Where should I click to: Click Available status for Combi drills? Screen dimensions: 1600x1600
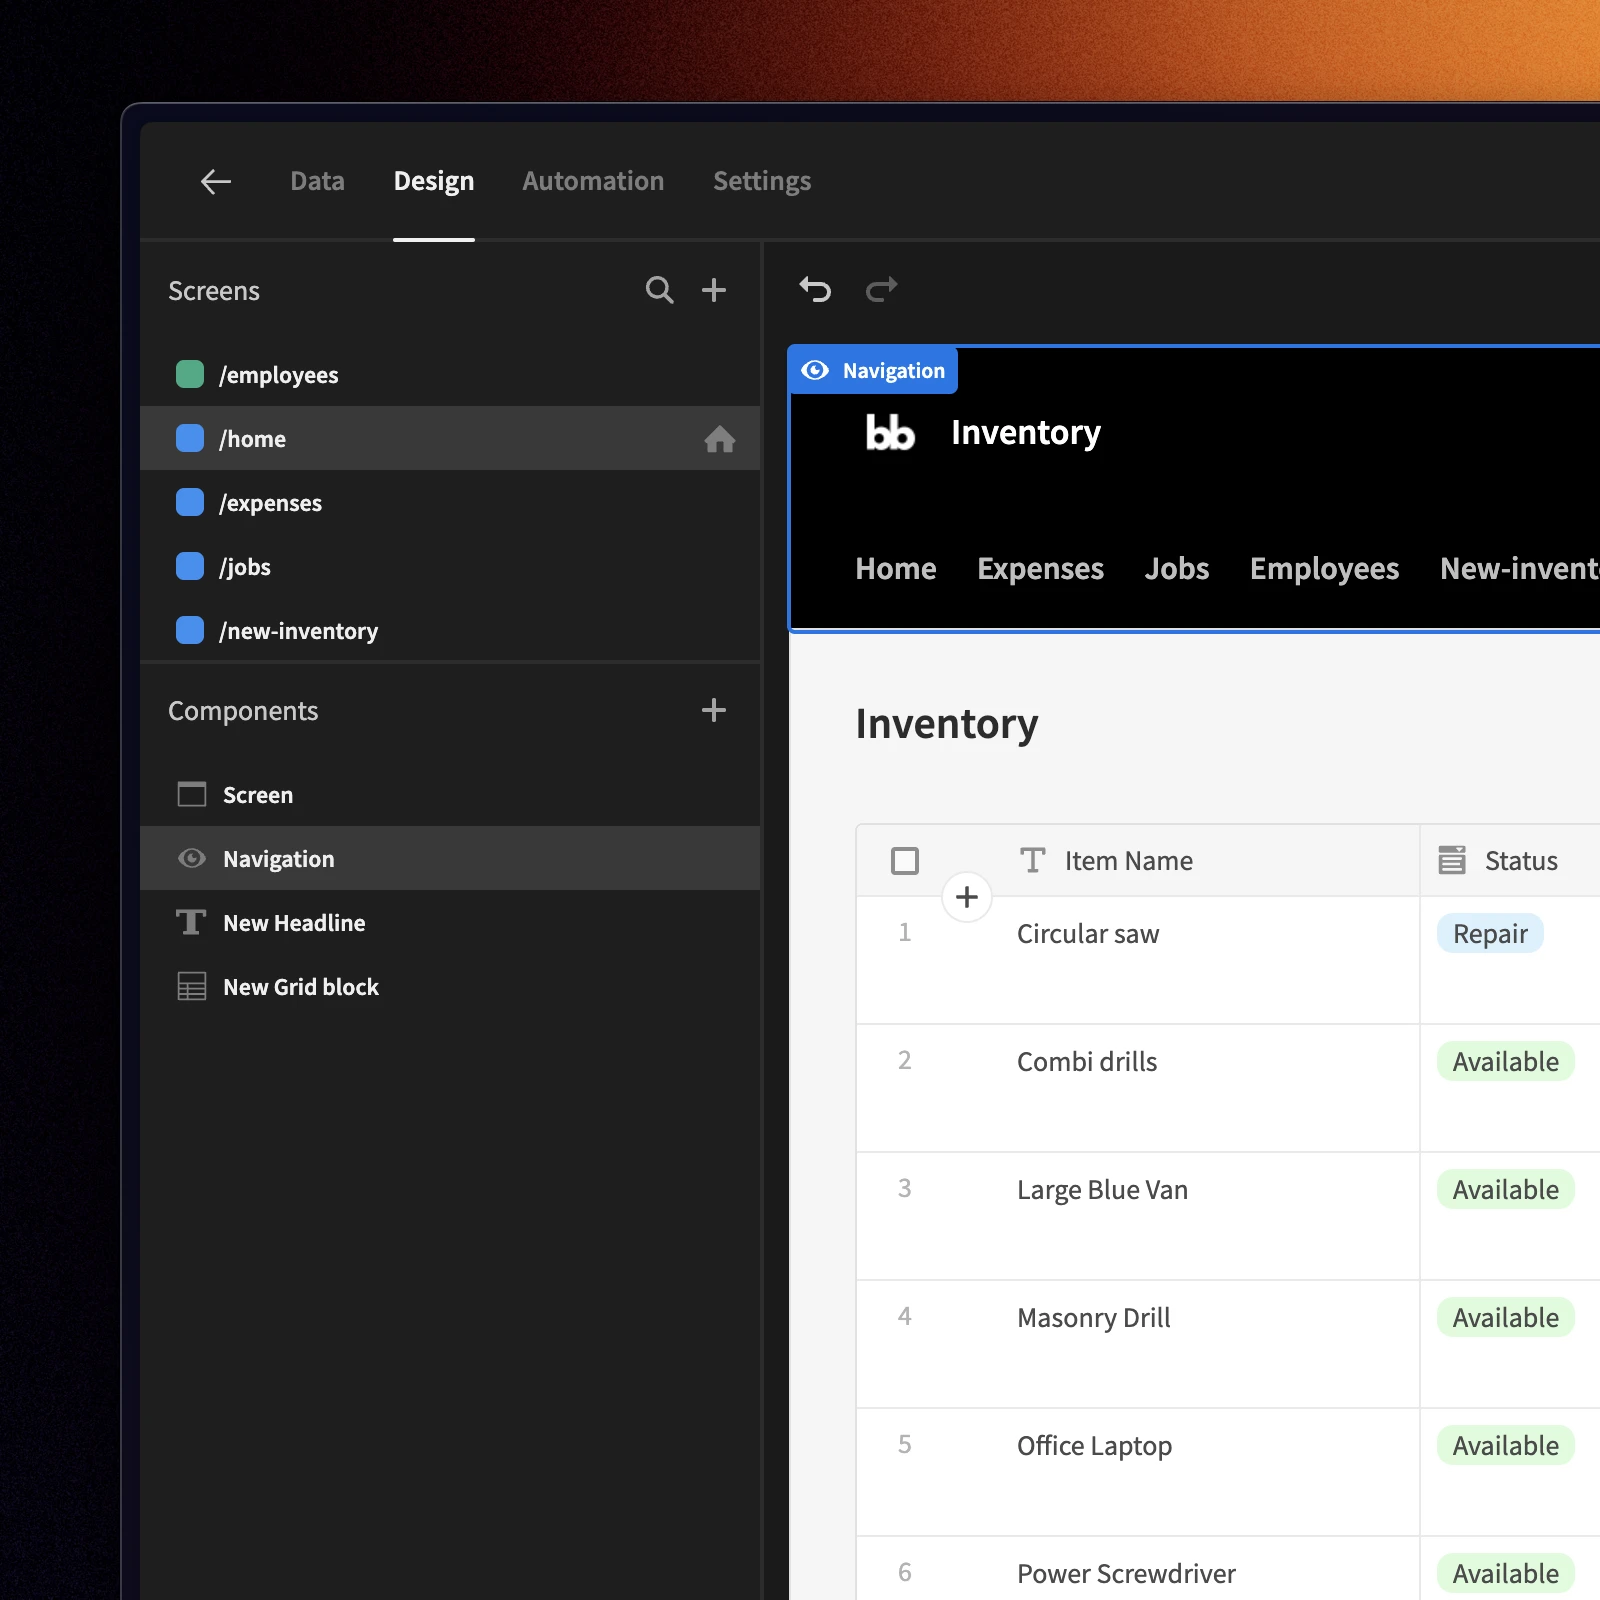(x=1506, y=1062)
